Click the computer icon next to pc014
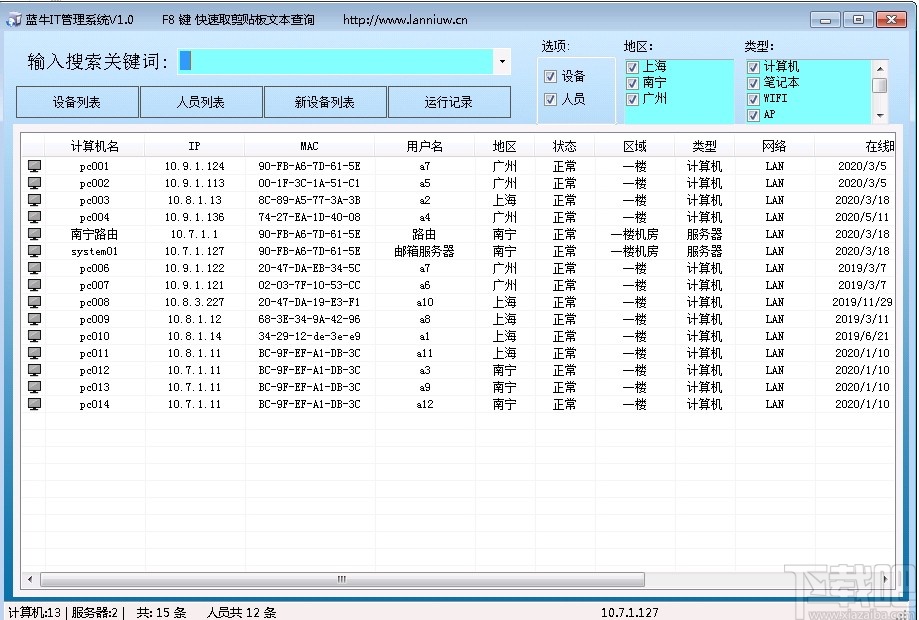Image resolution: width=919 pixels, height=620 pixels. tap(34, 404)
